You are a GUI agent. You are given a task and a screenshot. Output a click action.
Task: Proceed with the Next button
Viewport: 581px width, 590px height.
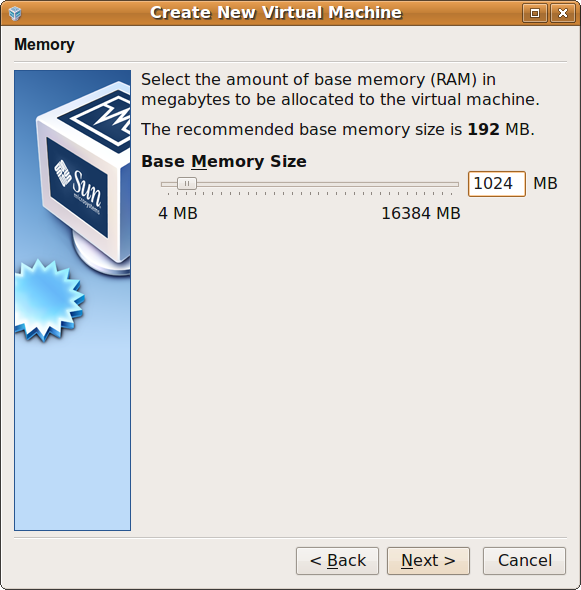click(x=428, y=561)
